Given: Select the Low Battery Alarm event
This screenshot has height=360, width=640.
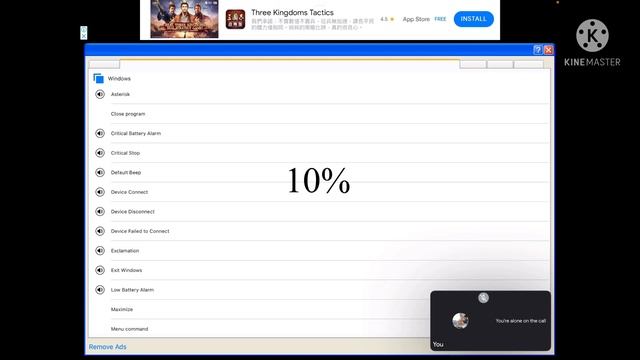Looking at the screenshot, I should (x=132, y=290).
